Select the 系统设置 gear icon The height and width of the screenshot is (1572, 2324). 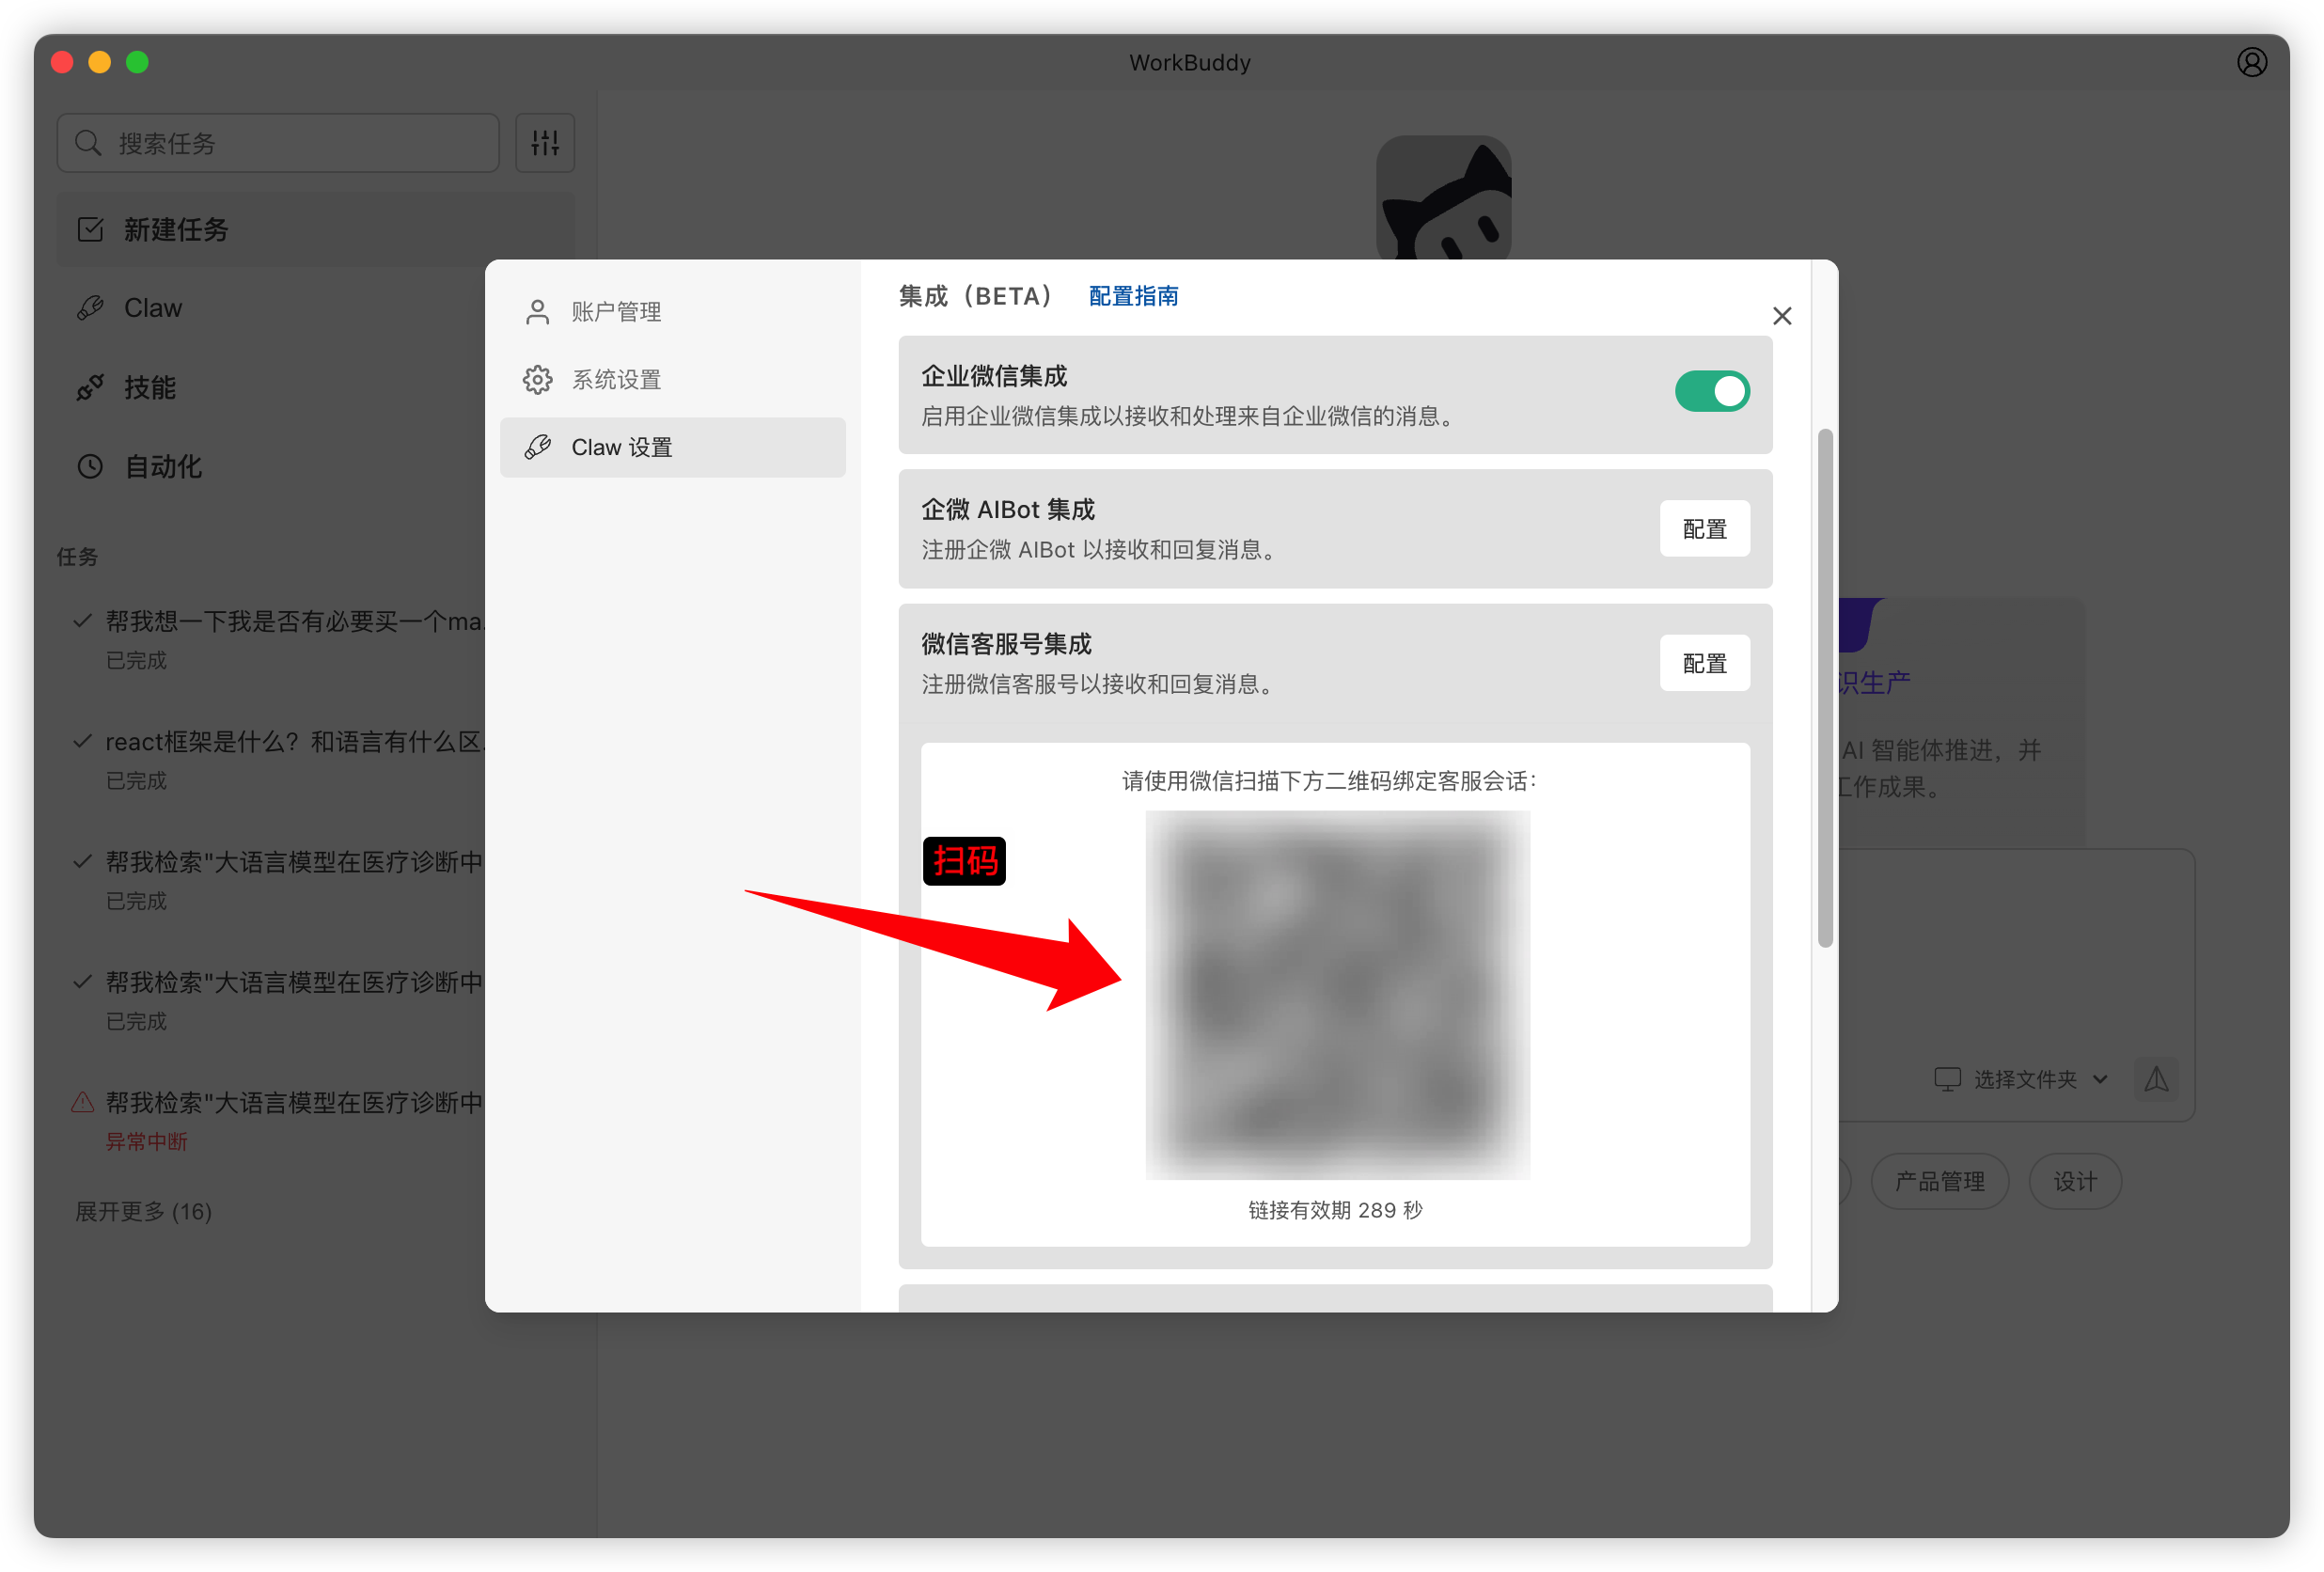pos(538,379)
